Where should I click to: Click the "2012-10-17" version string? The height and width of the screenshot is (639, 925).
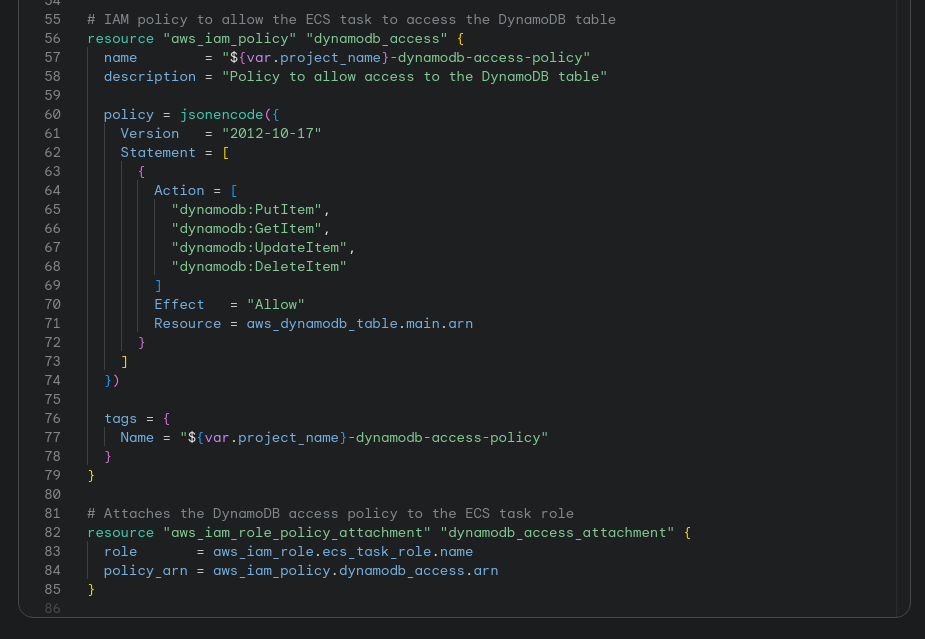(271, 133)
